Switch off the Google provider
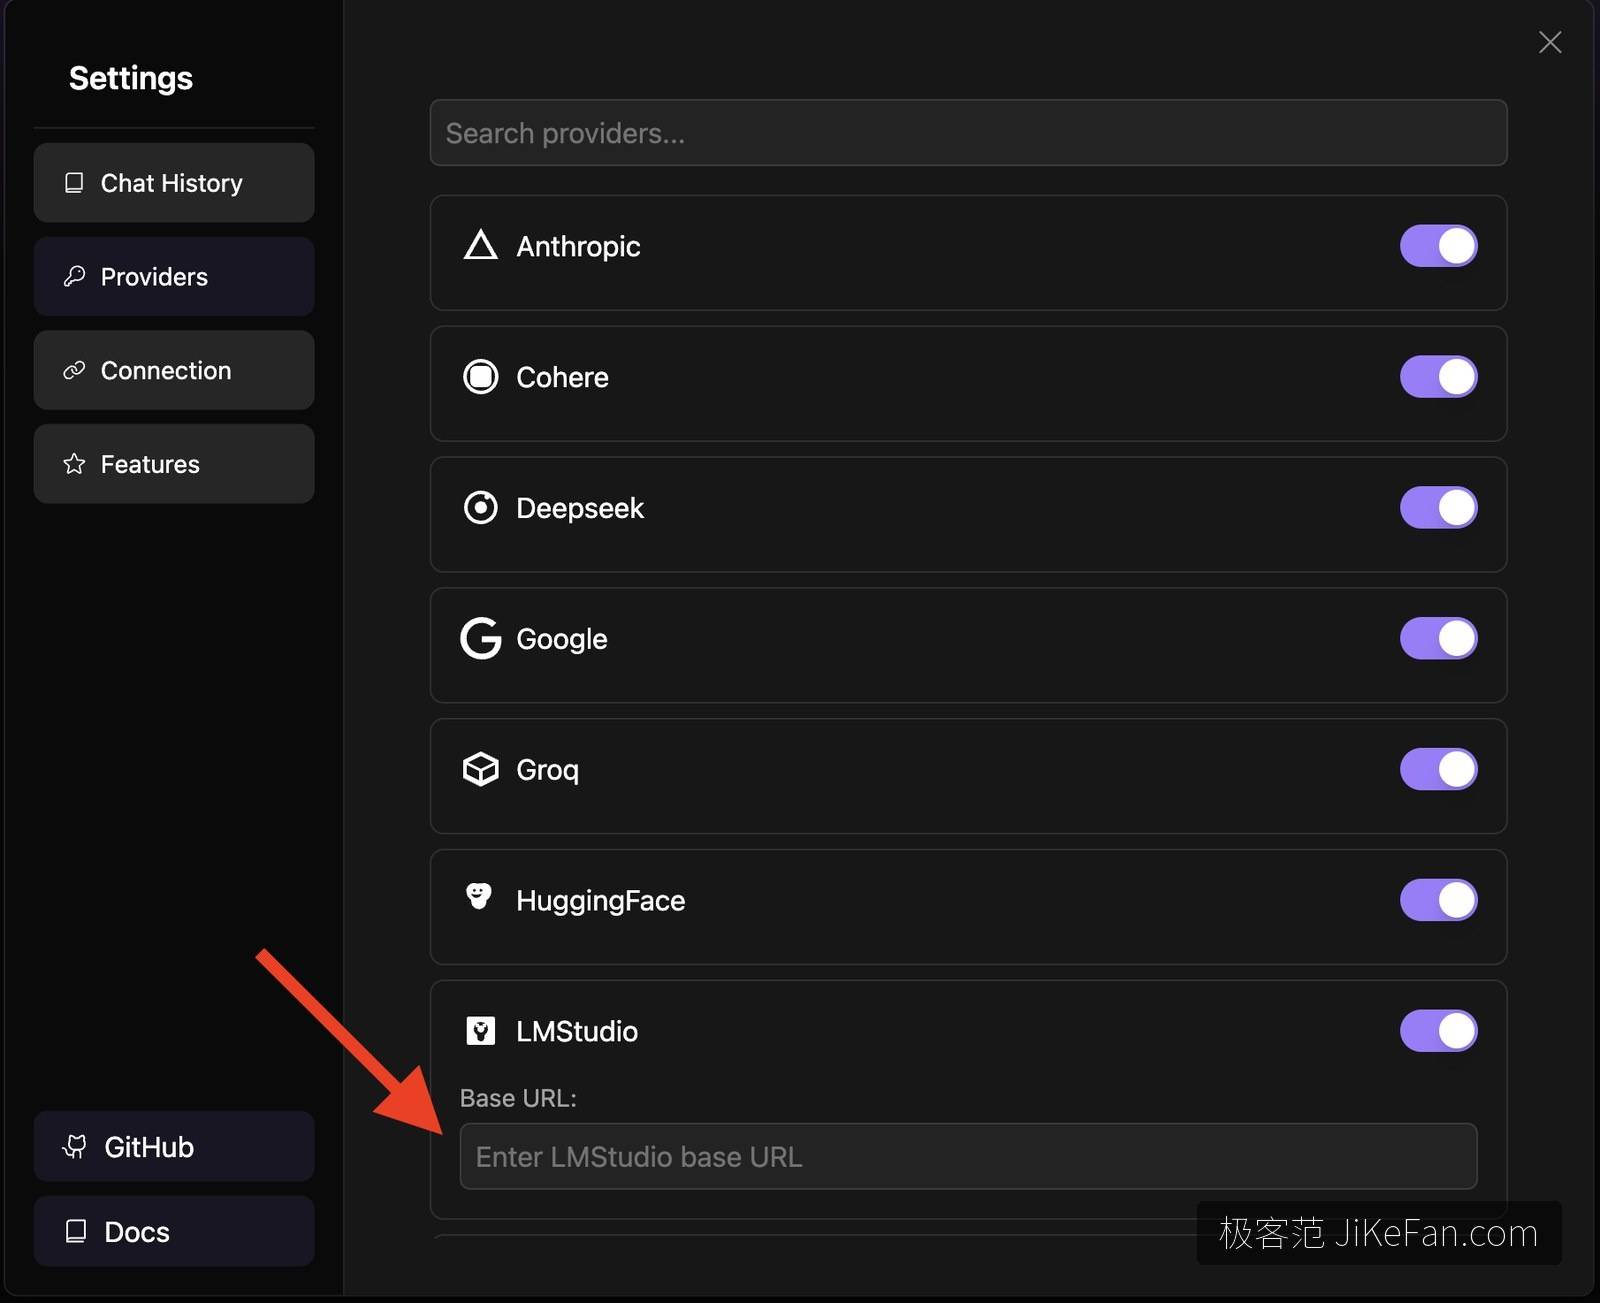 click(x=1439, y=638)
